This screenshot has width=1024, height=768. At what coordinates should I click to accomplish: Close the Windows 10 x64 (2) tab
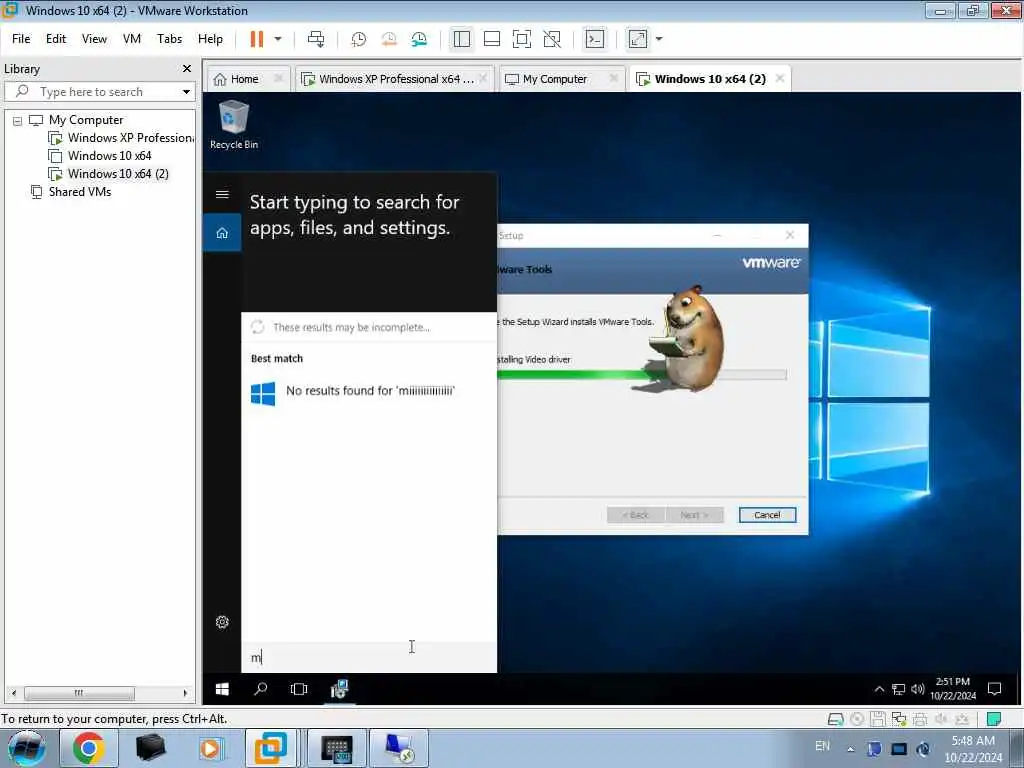coord(780,78)
